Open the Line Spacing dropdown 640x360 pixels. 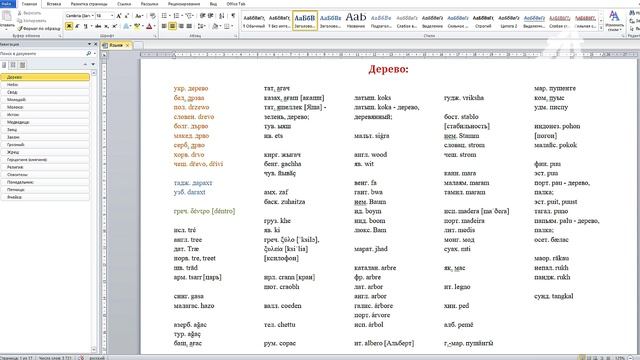202,26
